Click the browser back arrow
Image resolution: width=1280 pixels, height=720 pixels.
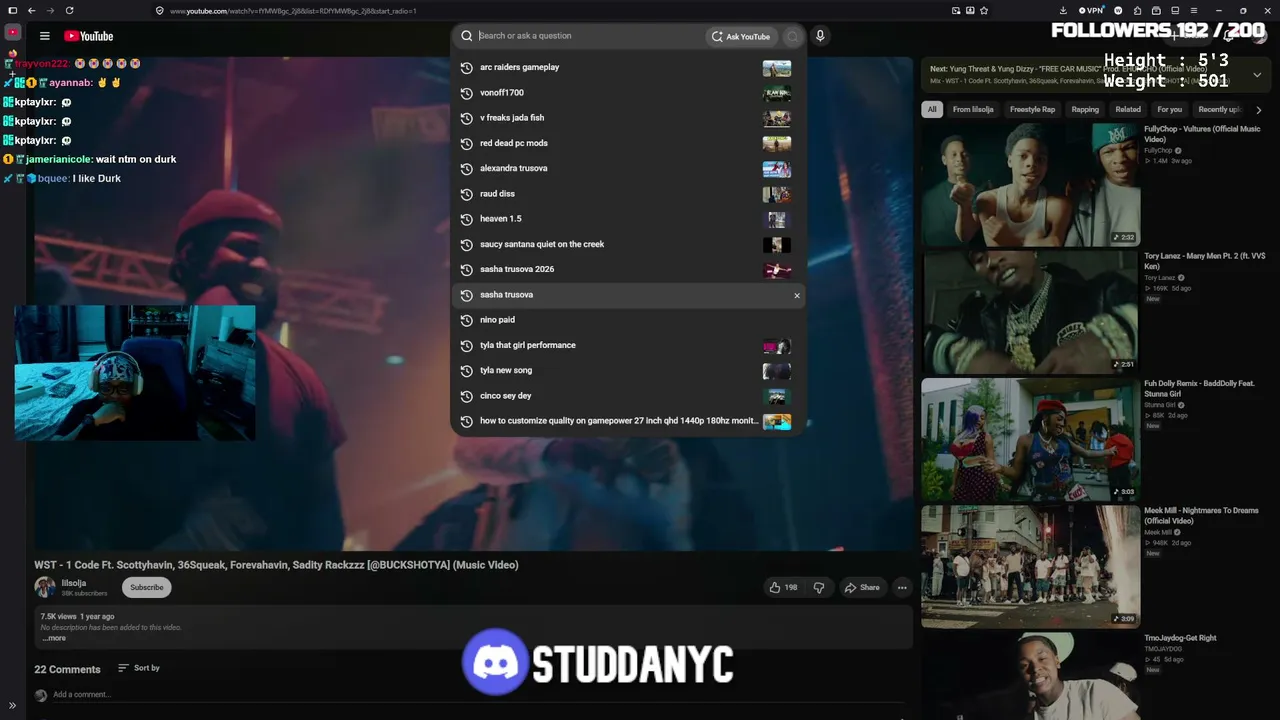[31, 11]
